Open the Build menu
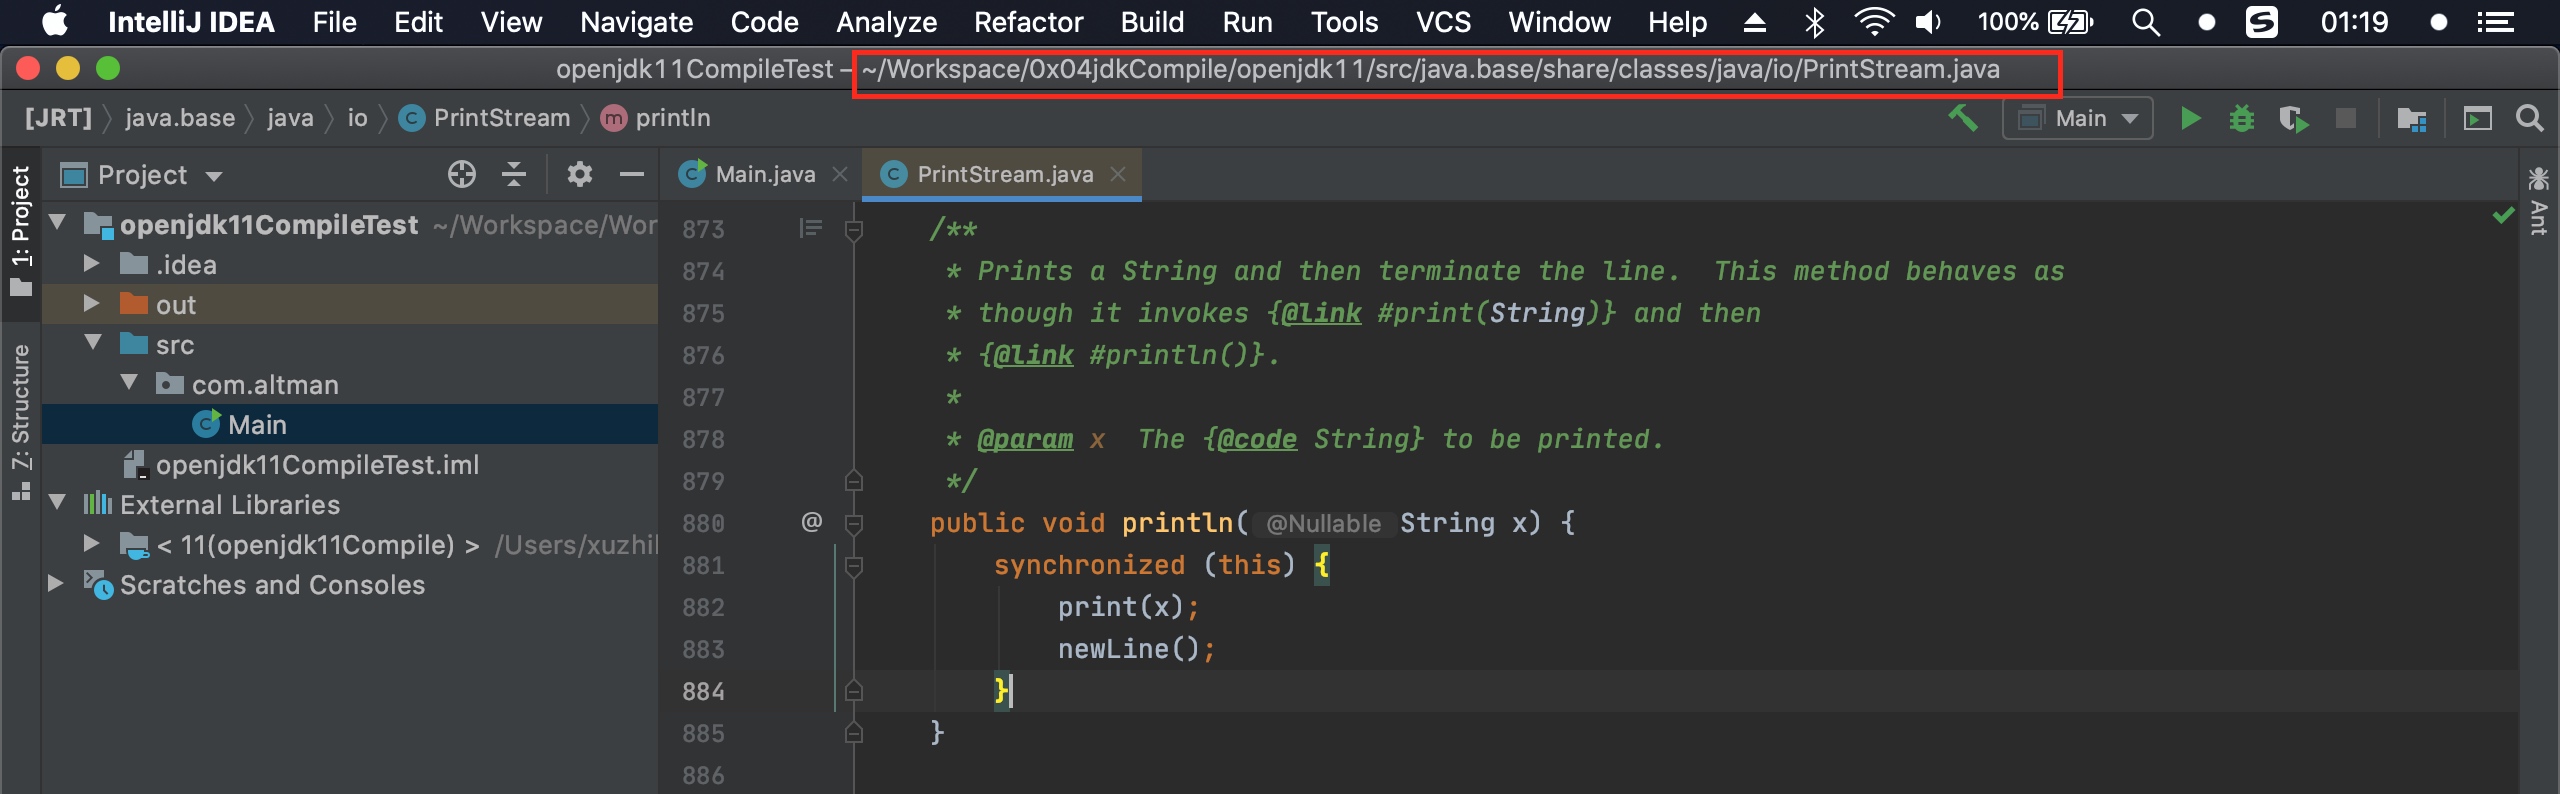The width and height of the screenshot is (2560, 794). 1152,22
